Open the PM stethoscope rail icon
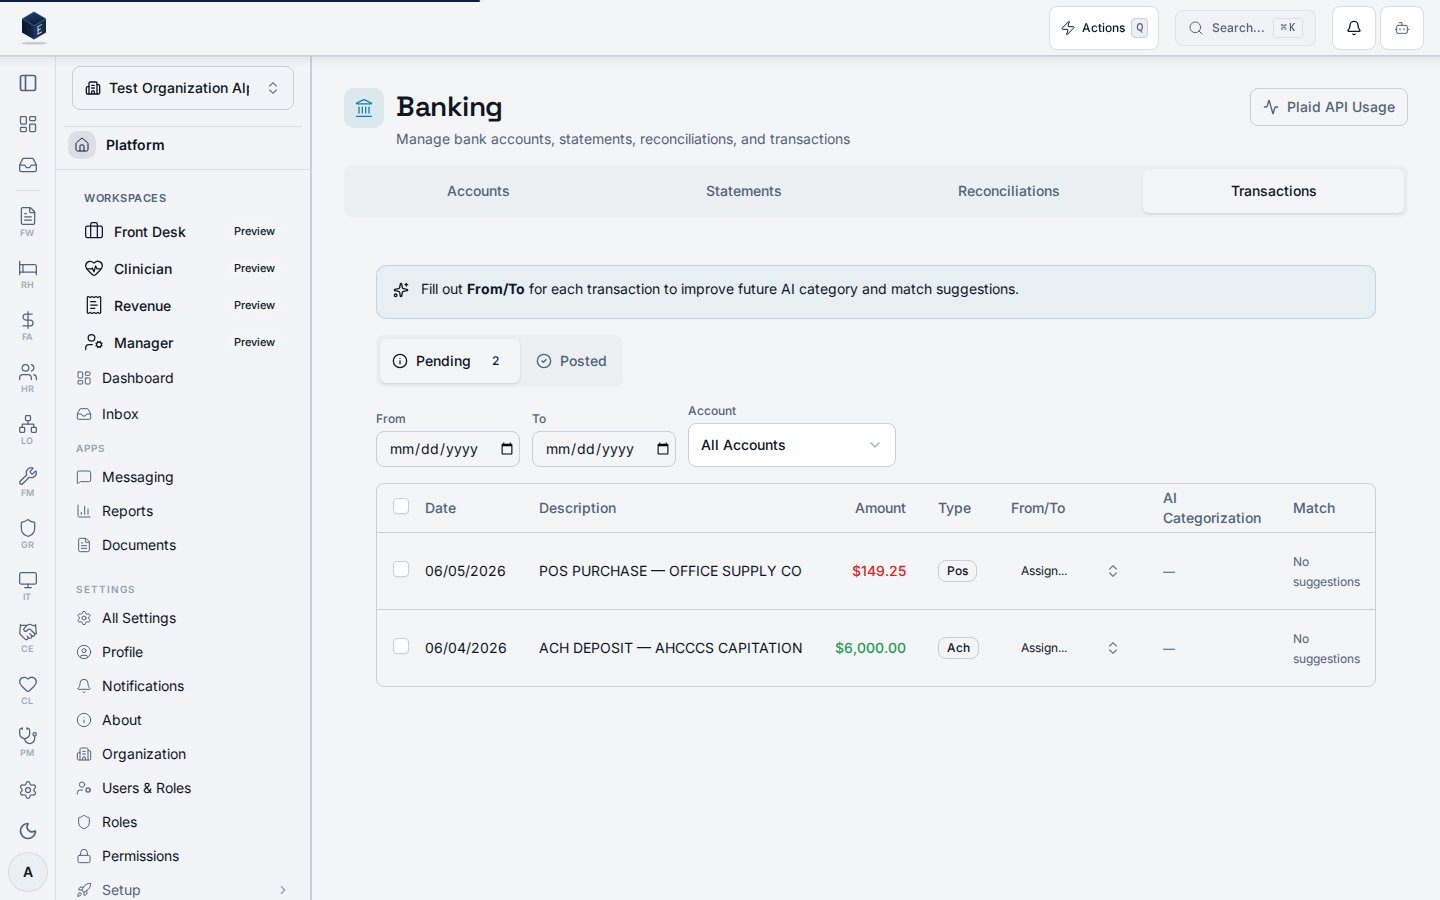Screen dimensions: 1440x900 [x=28, y=741]
